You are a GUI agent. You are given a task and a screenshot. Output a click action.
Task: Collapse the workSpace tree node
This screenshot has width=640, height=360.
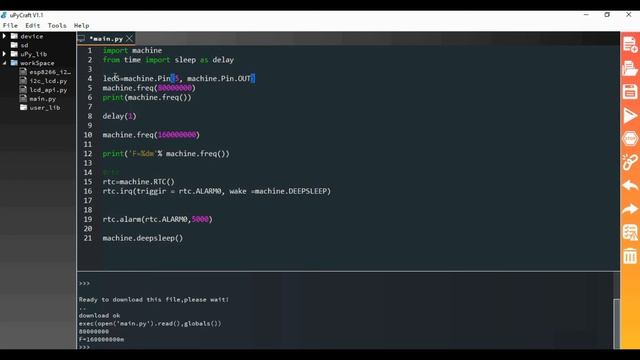(4, 63)
